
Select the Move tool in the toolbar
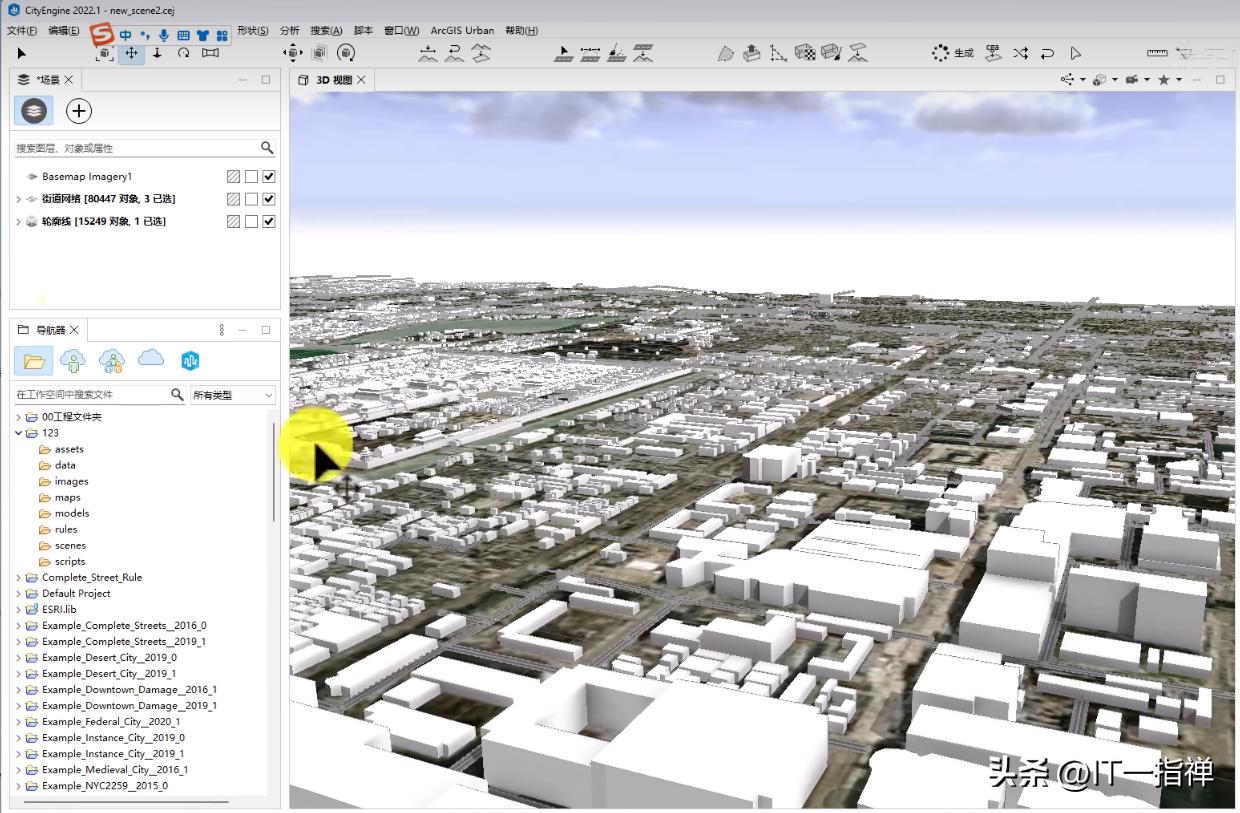[x=131, y=54]
